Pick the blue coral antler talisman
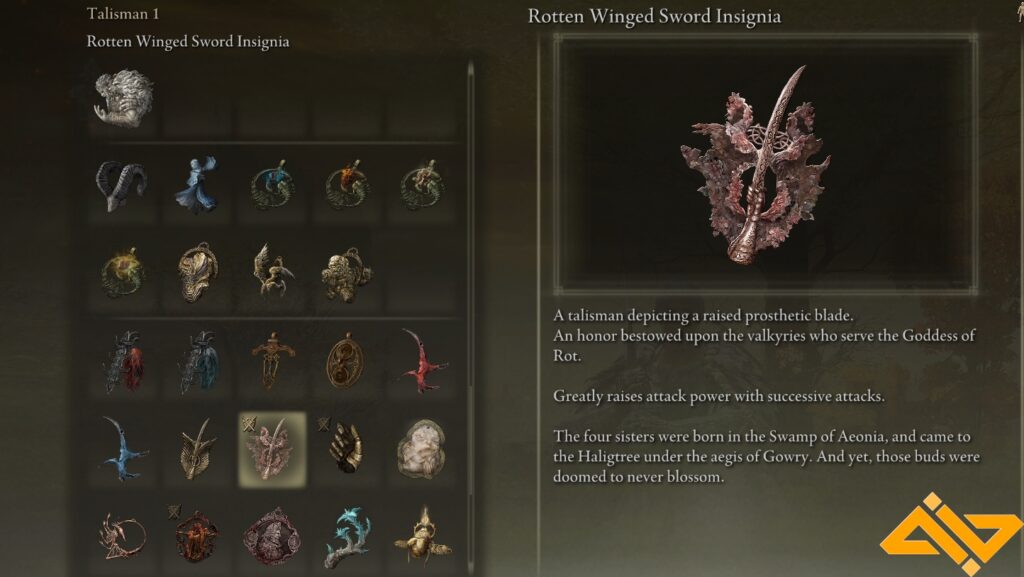Image resolution: width=1024 pixels, height=577 pixels. 347,537
